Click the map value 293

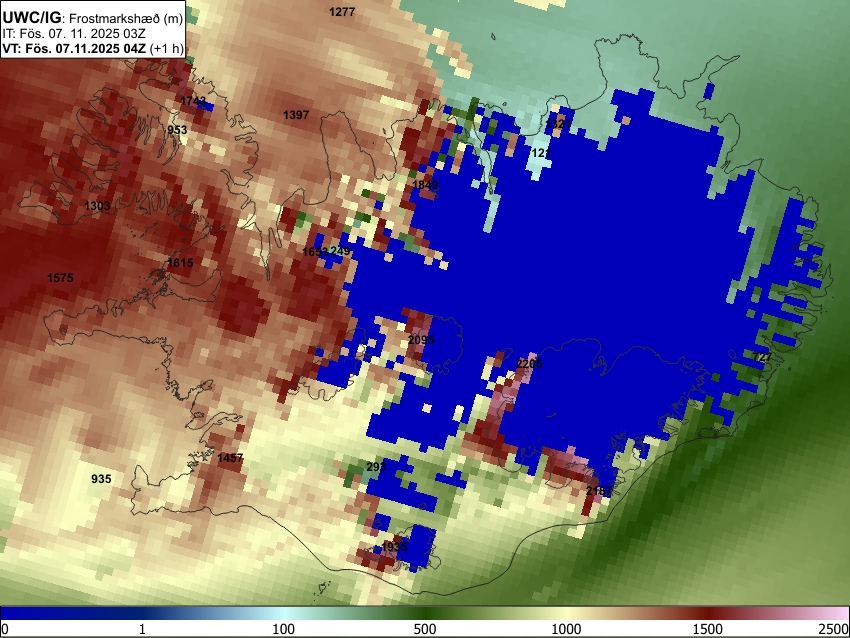[376, 467]
